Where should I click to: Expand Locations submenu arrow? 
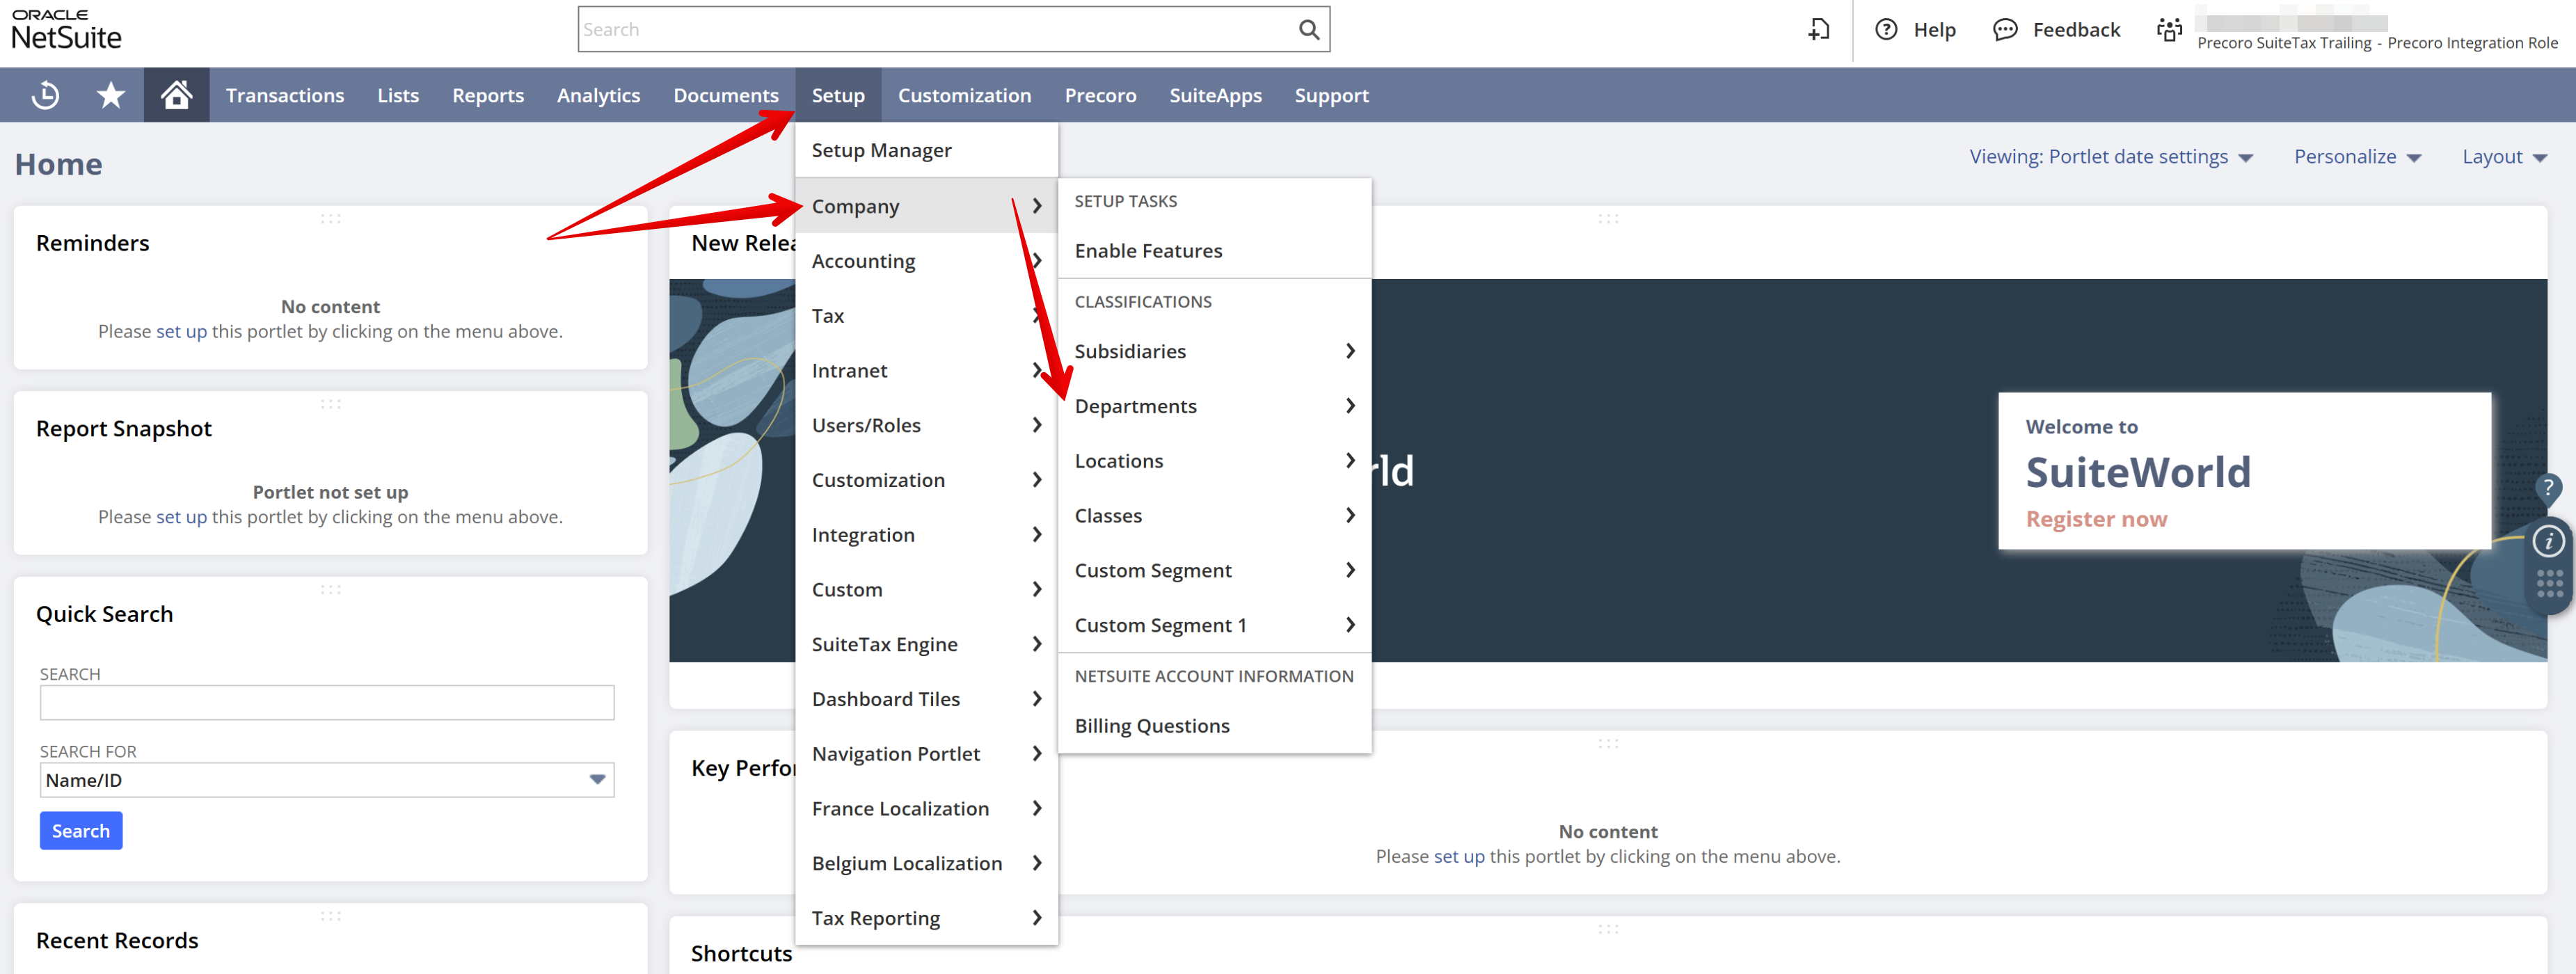[x=1350, y=461]
